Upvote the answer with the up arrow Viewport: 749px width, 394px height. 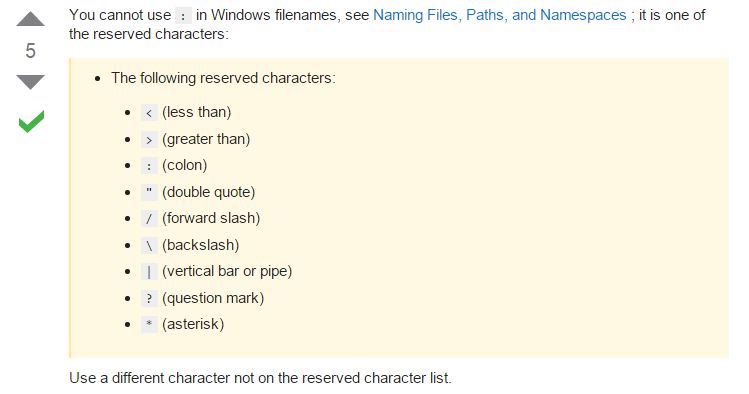pos(31,19)
